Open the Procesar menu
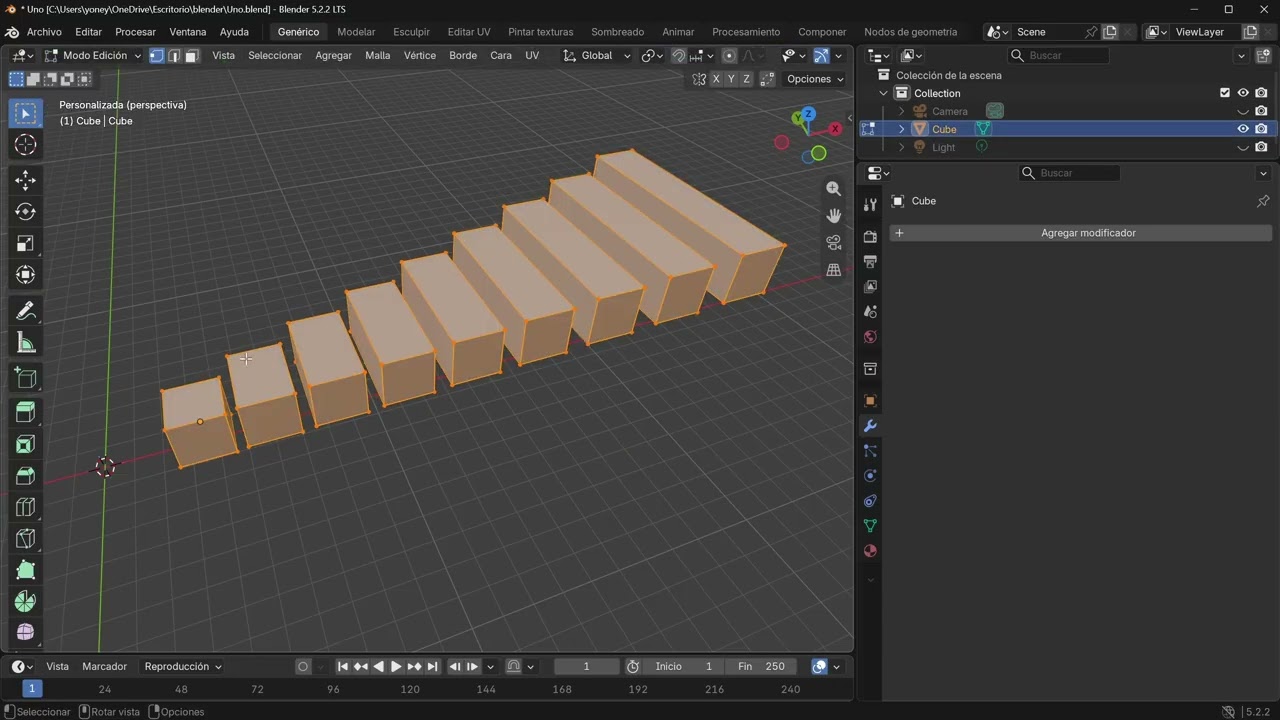This screenshot has height=720, width=1280. [135, 32]
